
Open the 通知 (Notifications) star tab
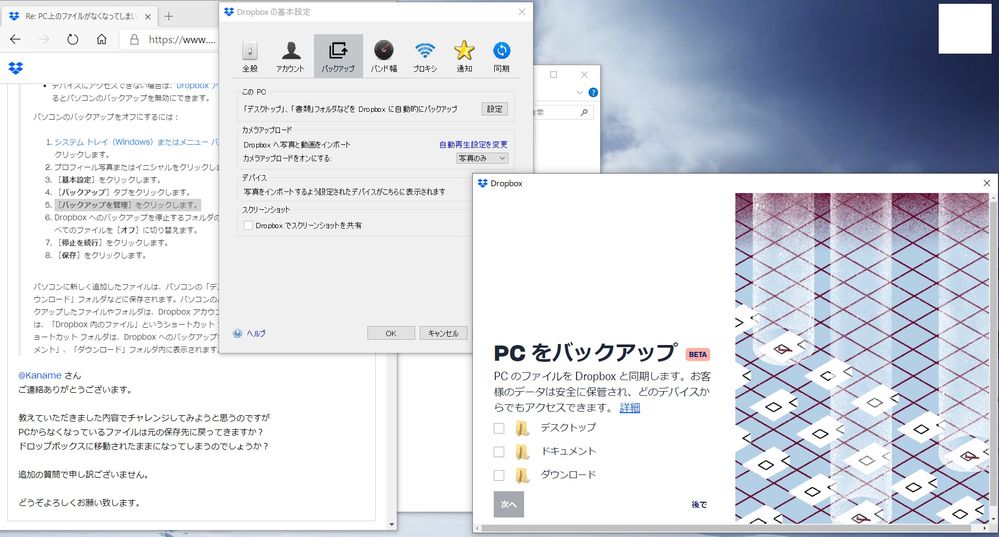[464, 56]
